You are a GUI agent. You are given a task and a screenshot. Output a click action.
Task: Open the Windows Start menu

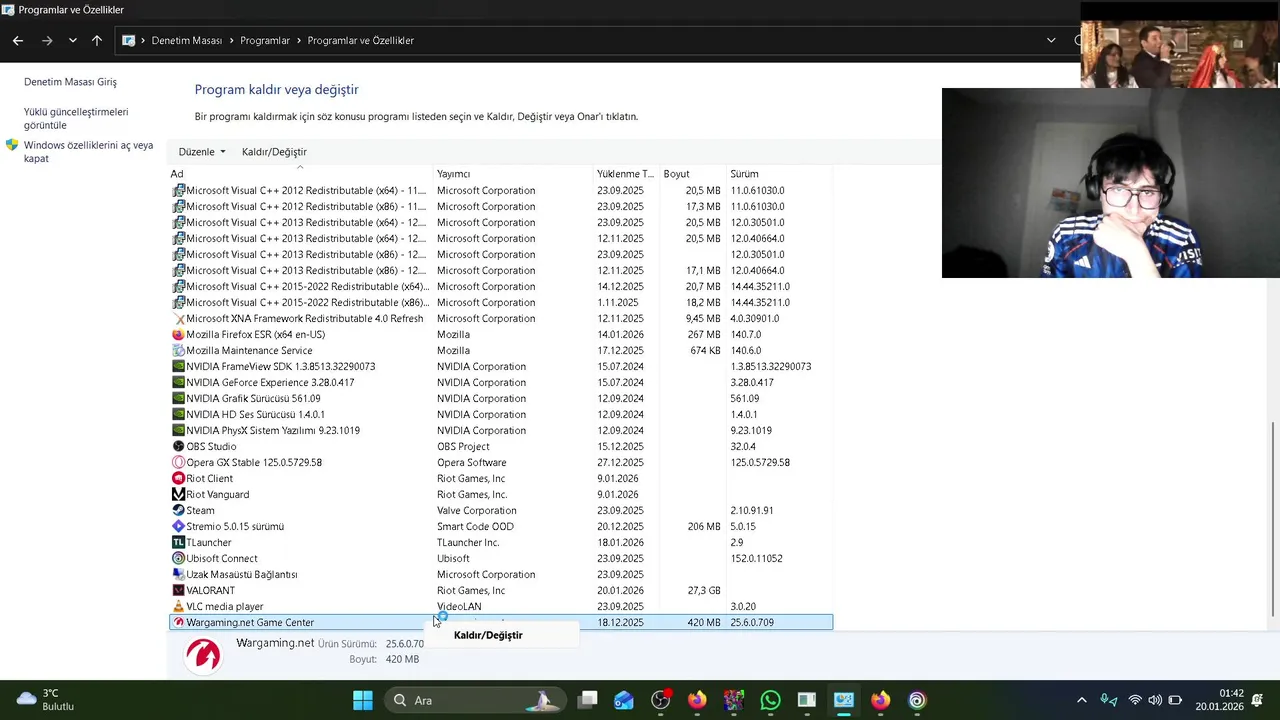(x=363, y=700)
